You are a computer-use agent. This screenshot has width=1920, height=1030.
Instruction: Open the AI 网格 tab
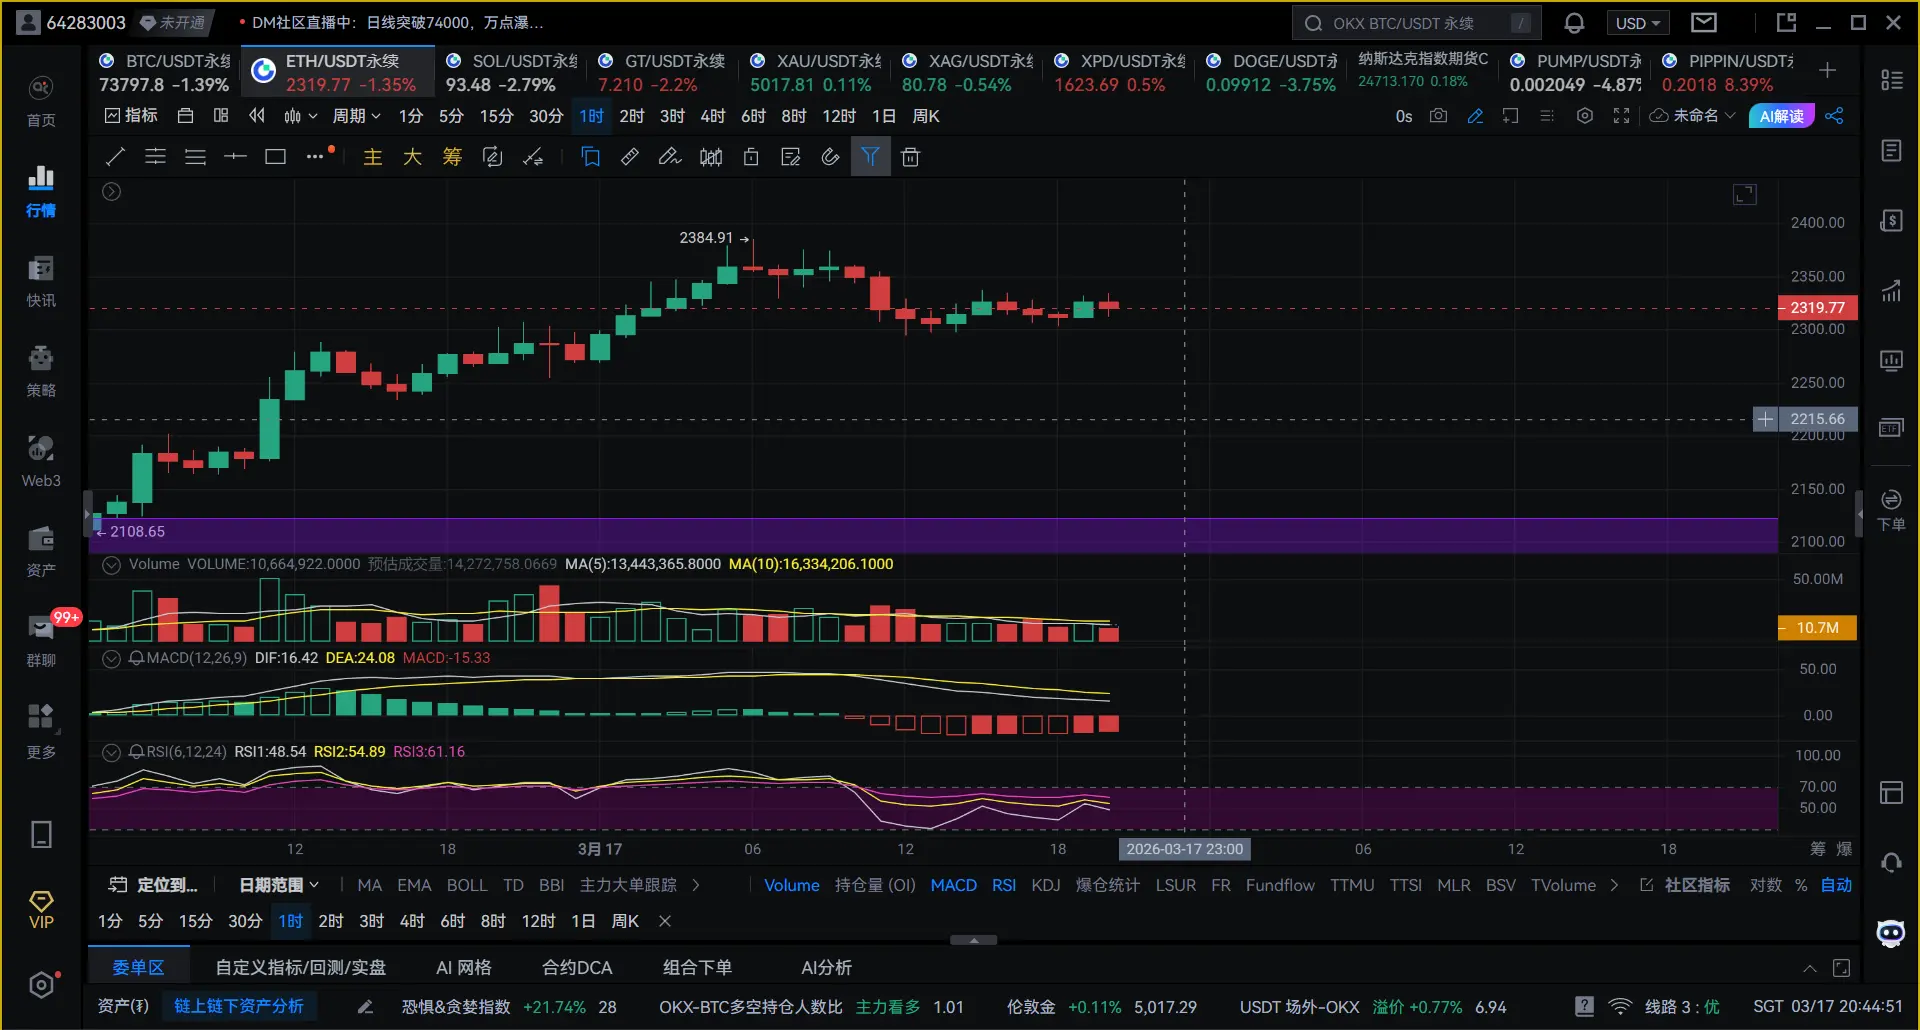(463, 967)
